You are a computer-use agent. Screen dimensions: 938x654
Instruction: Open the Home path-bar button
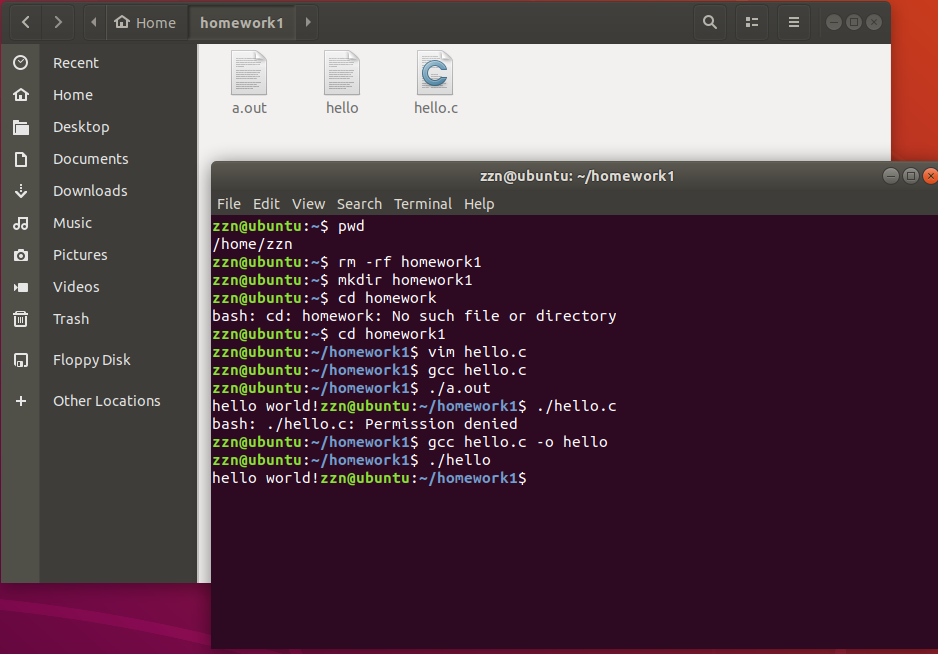pos(145,22)
